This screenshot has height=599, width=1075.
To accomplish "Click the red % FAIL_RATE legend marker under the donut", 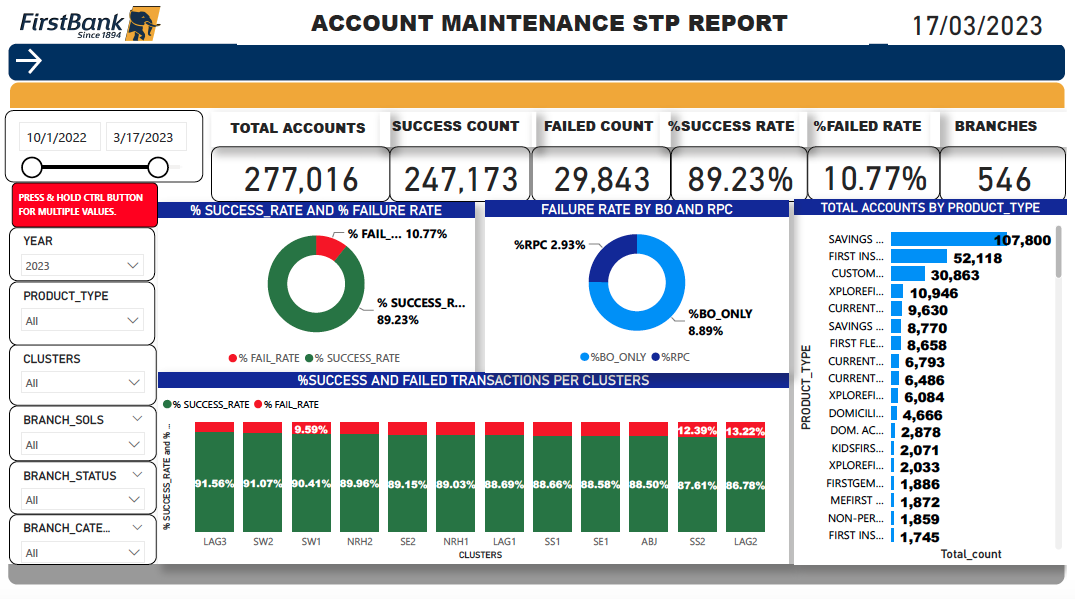I will 233,358.
